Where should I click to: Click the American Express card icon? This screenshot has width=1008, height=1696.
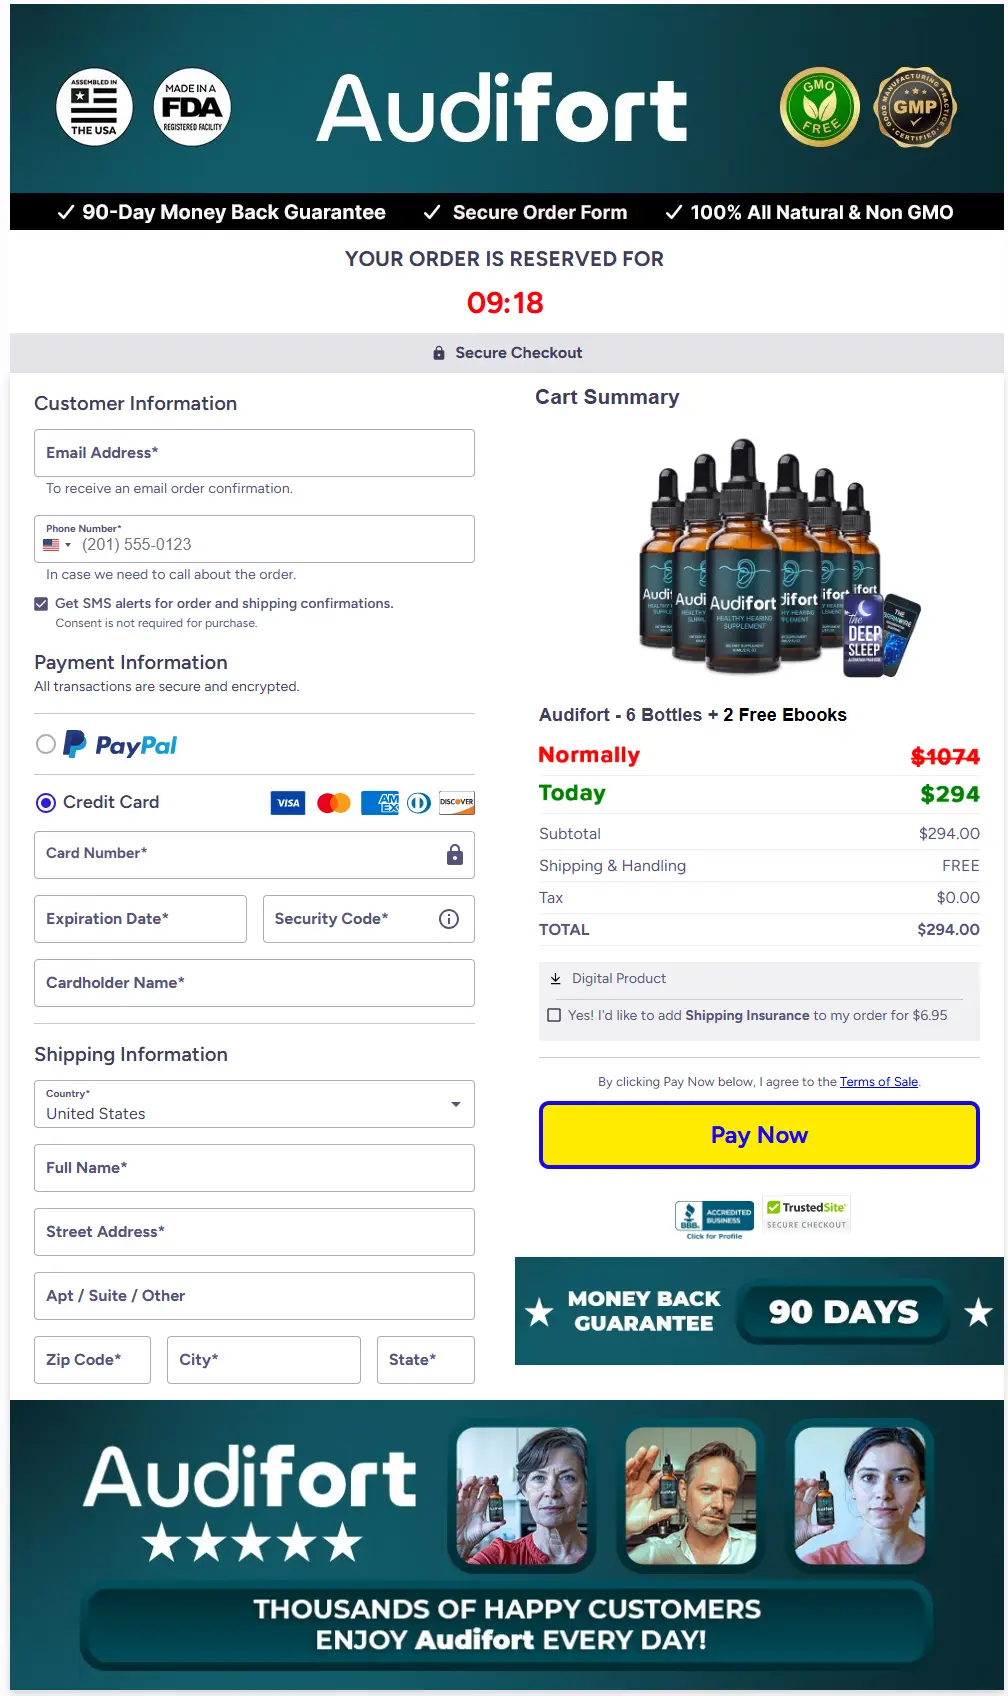380,803
